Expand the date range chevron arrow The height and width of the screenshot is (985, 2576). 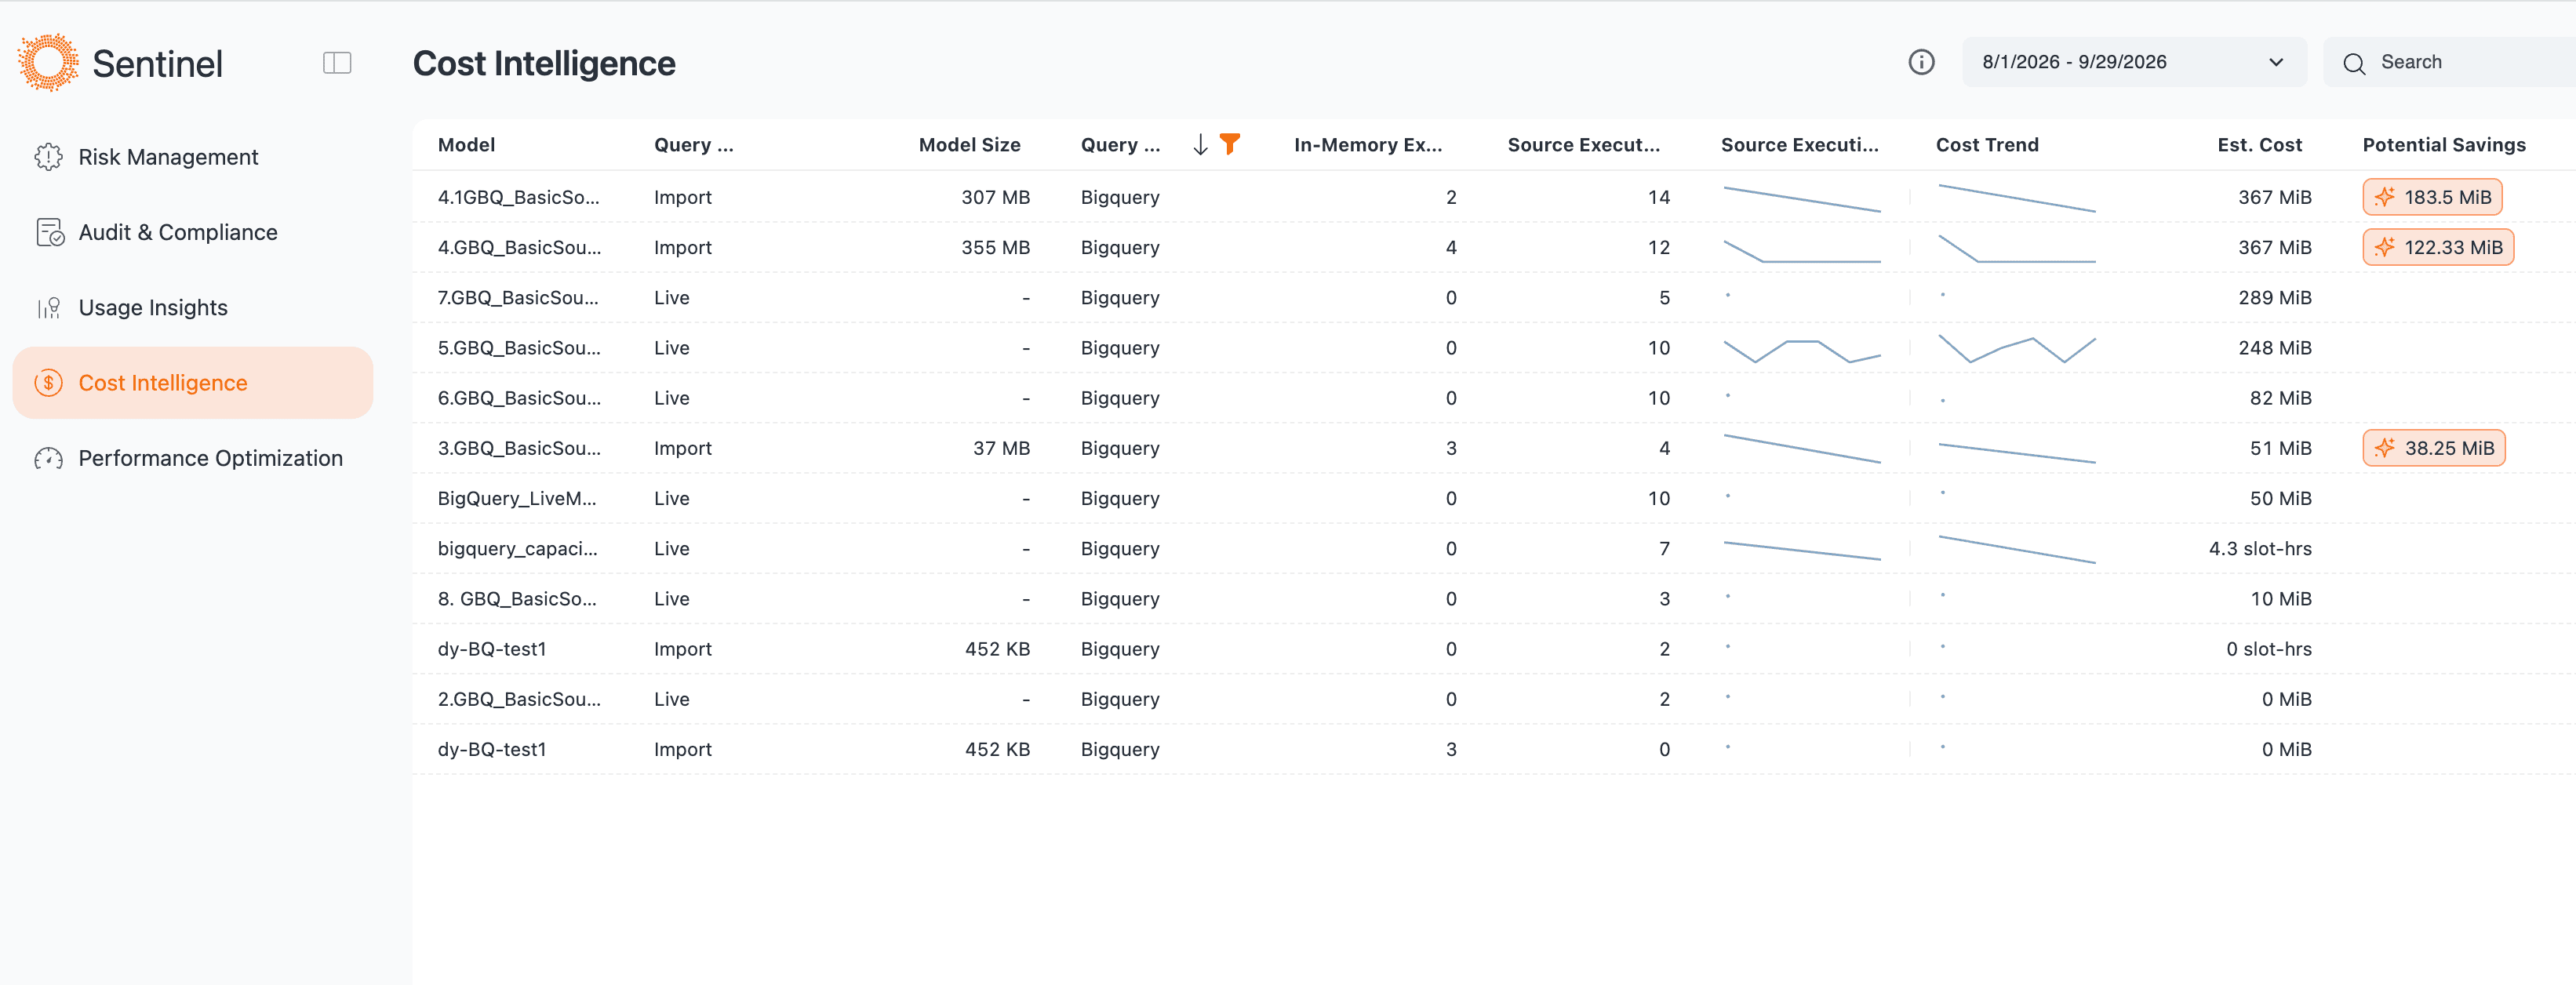[x=2276, y=62]
